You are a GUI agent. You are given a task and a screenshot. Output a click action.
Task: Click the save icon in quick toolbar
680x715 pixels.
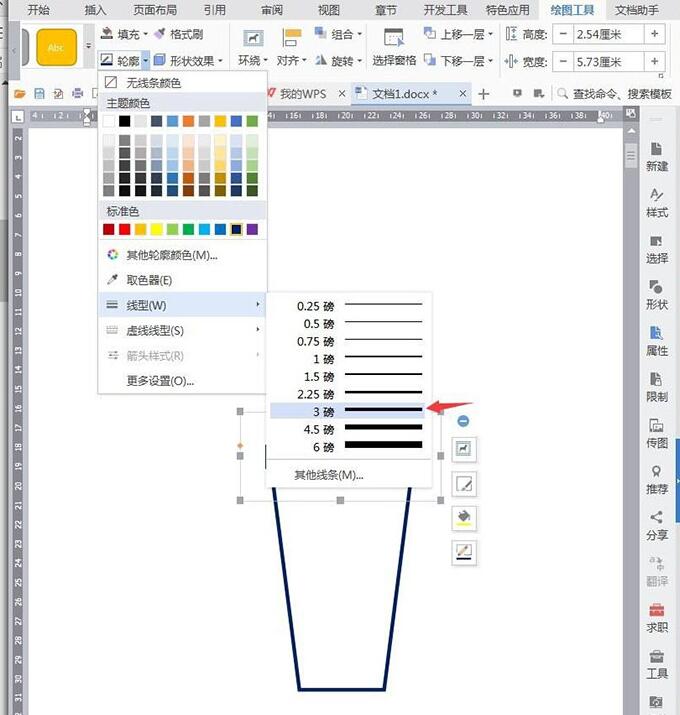[x=39, y=94]
